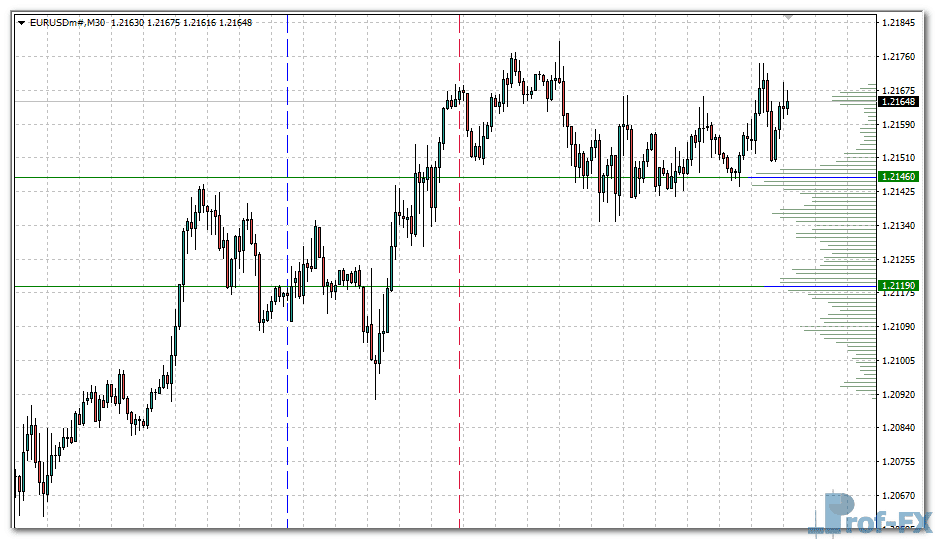Click the 1.21760 label on price axis

click(900, 56)
